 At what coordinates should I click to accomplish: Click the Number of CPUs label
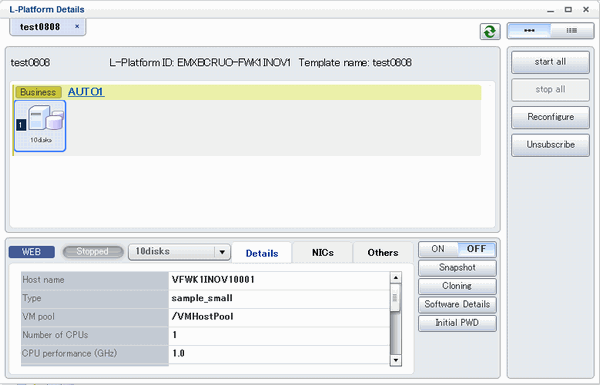pyautogui.click(x=55, y=335)
